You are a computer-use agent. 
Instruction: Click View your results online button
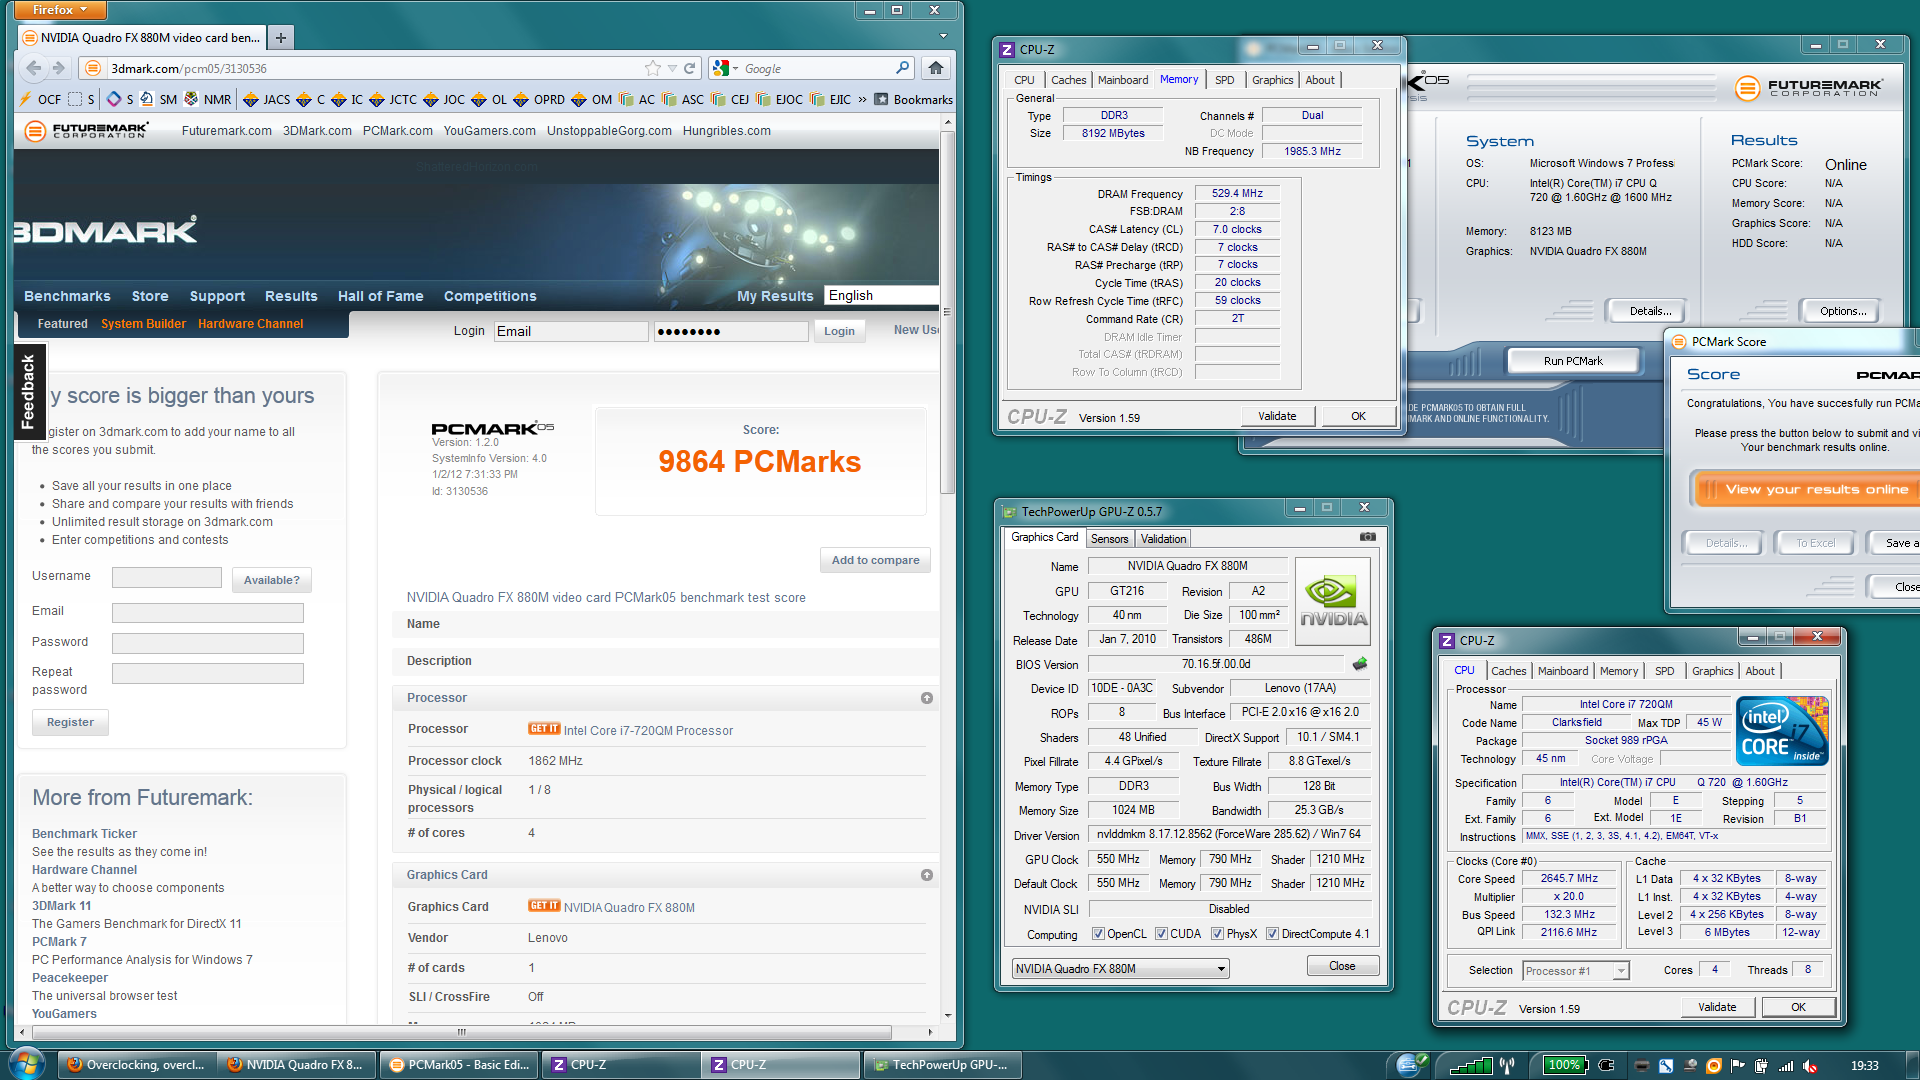[1806, 489]
